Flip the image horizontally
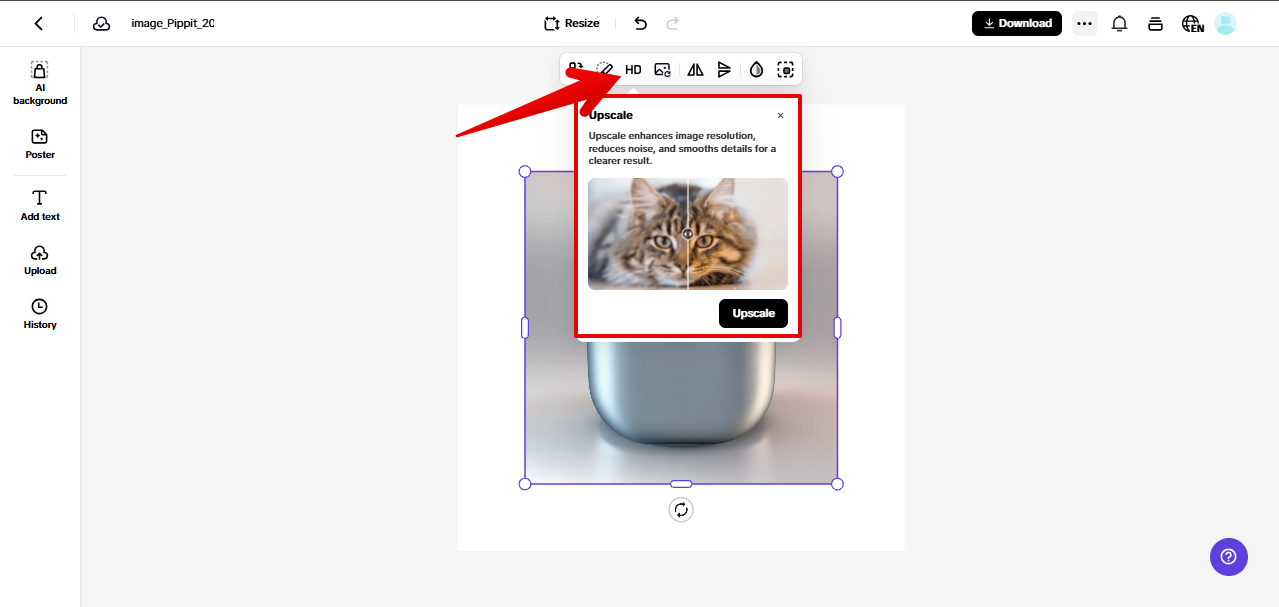1279x607 pixels. (695, 69)
